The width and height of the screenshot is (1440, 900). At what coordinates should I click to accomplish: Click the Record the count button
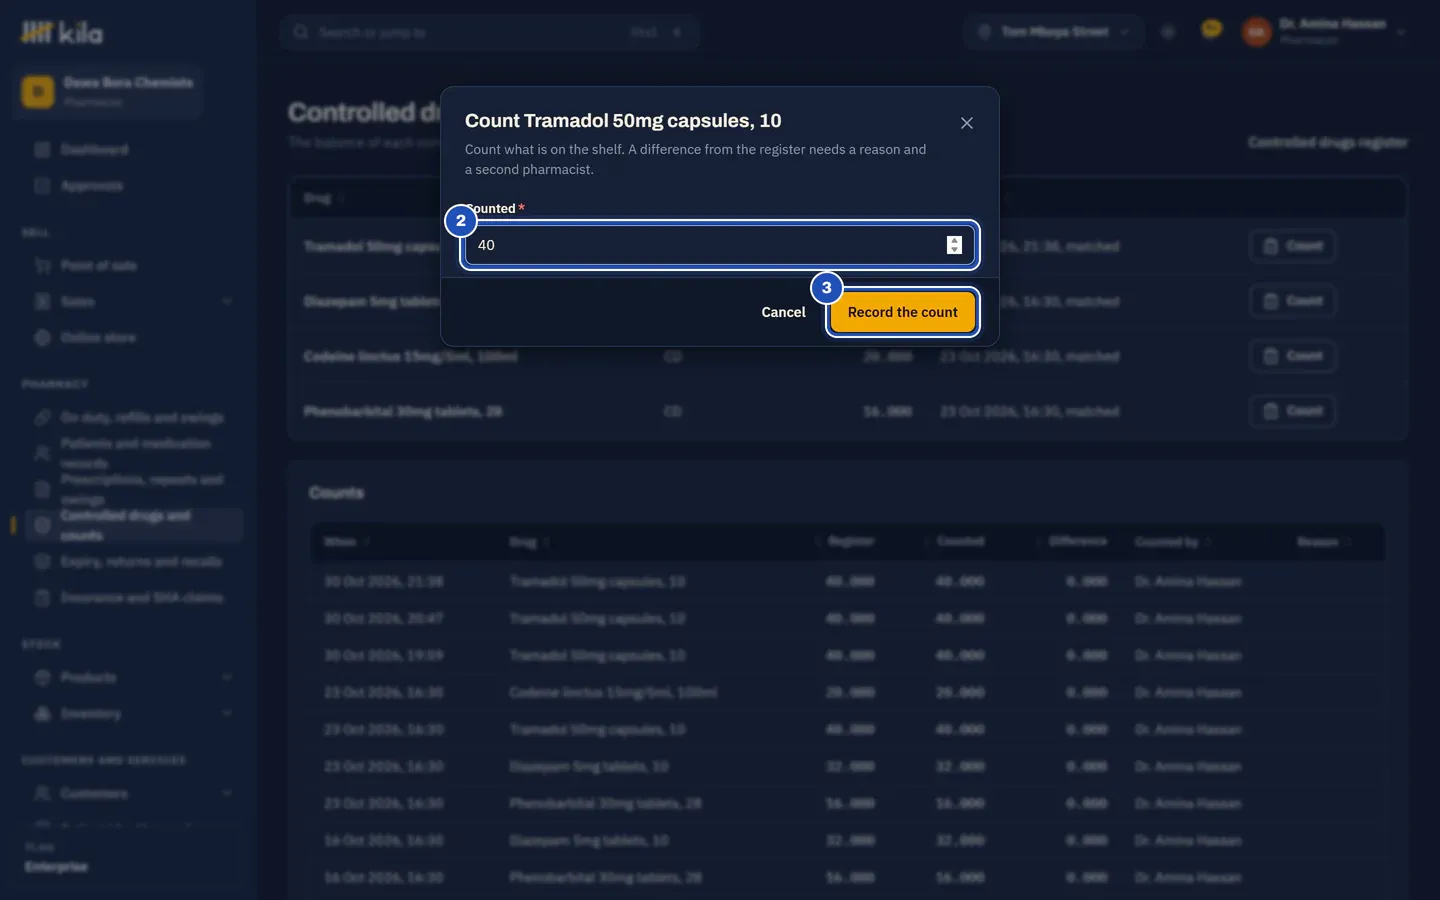pos(903,312)
